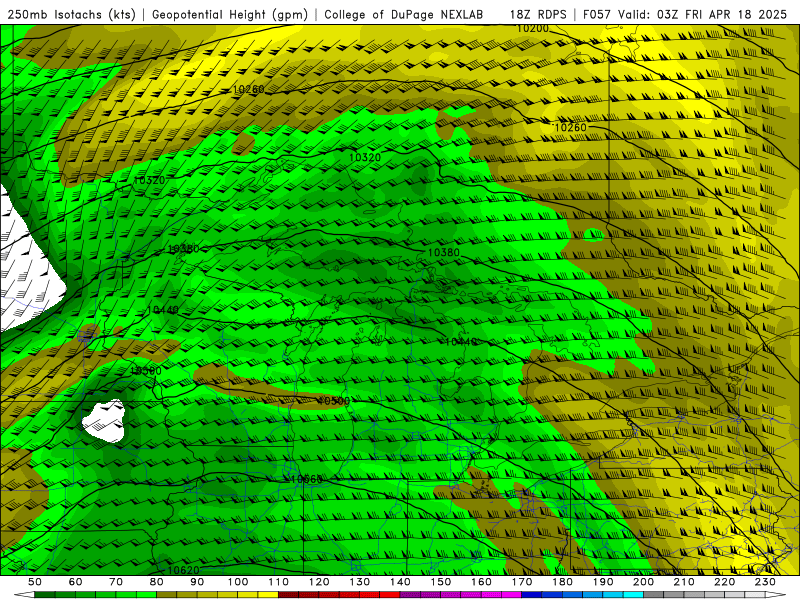This screenshot has height=600, width=800.
Task: Click the "F057" forecast hour label
Action: 597,14
